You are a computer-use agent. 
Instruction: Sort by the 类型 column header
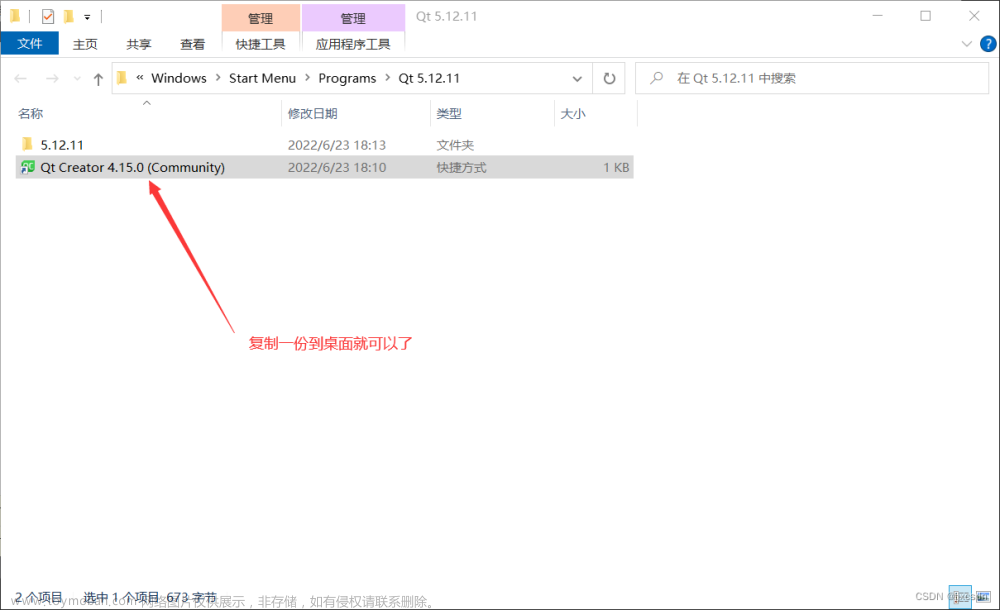pyautogui.click(x=448, y=114)
